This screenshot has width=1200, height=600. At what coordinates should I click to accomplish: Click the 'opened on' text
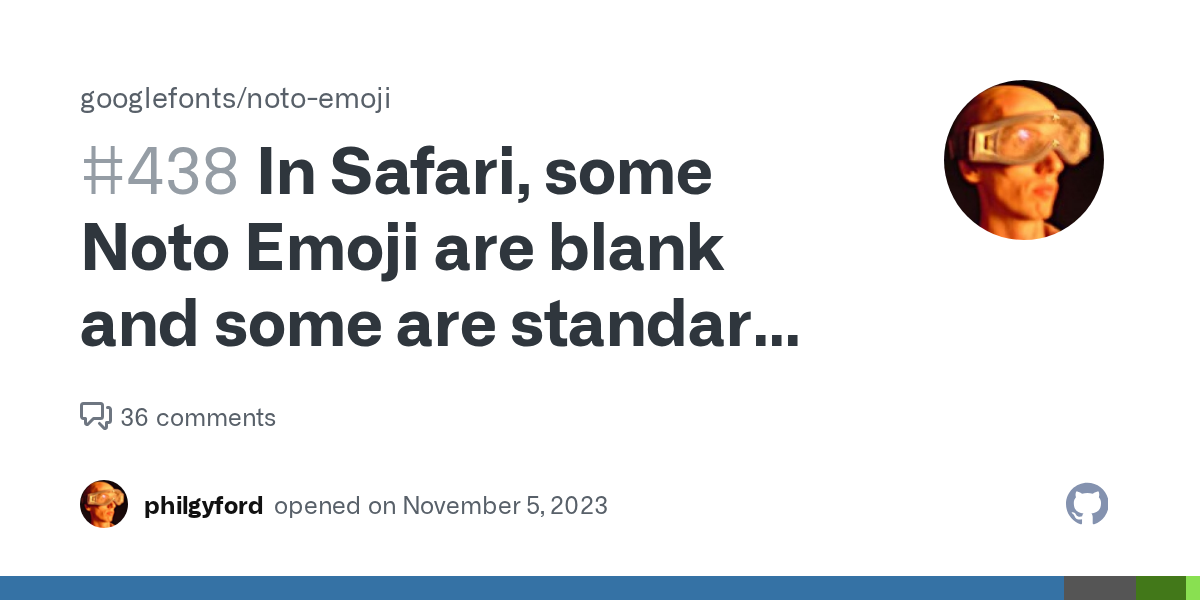(x=334, y=505)
